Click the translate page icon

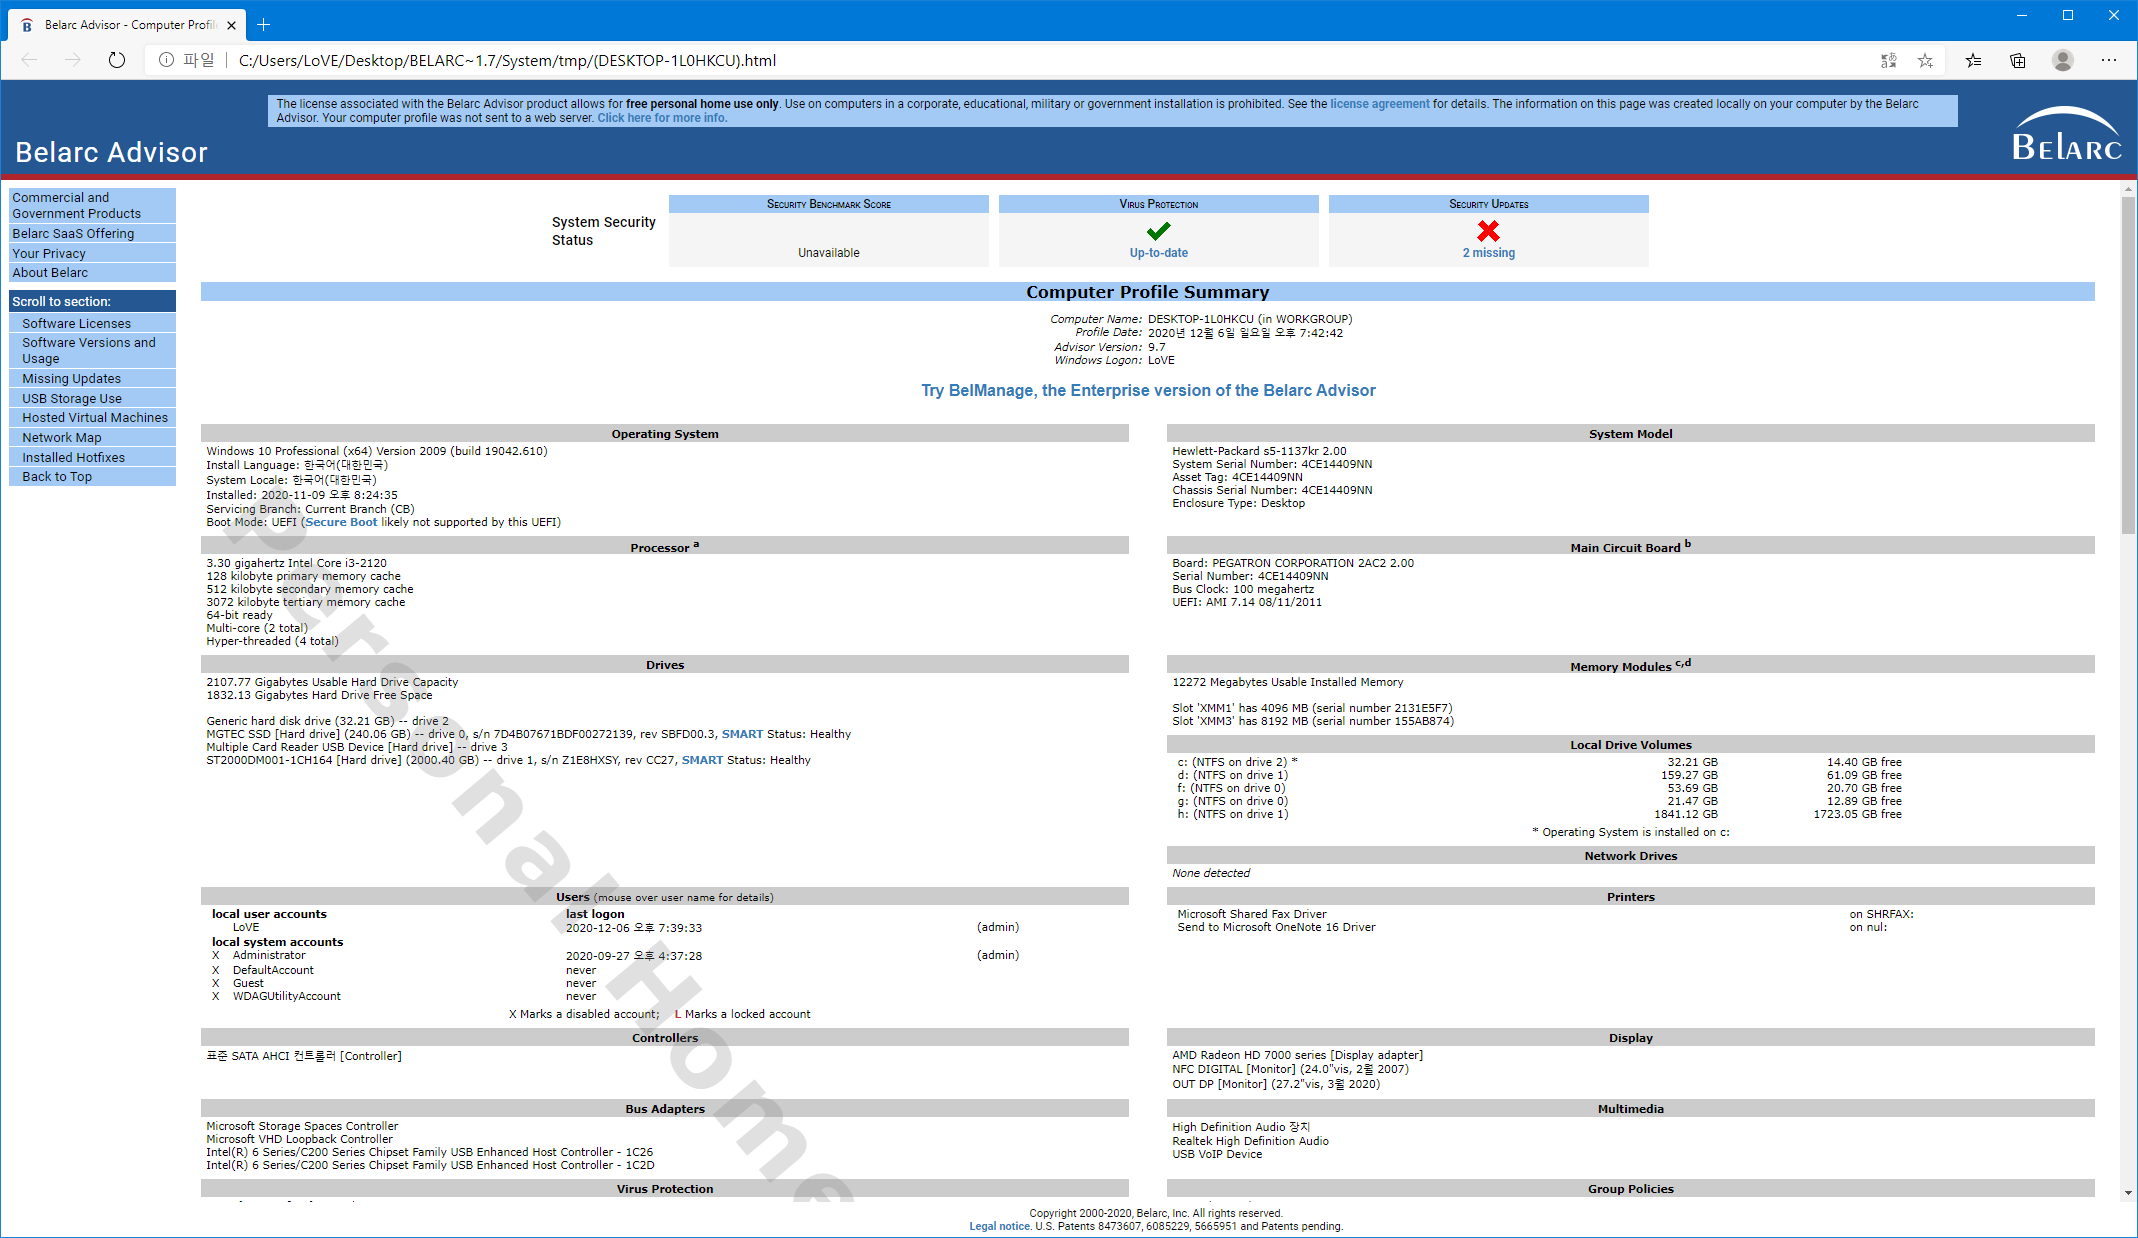point(1888,60)
